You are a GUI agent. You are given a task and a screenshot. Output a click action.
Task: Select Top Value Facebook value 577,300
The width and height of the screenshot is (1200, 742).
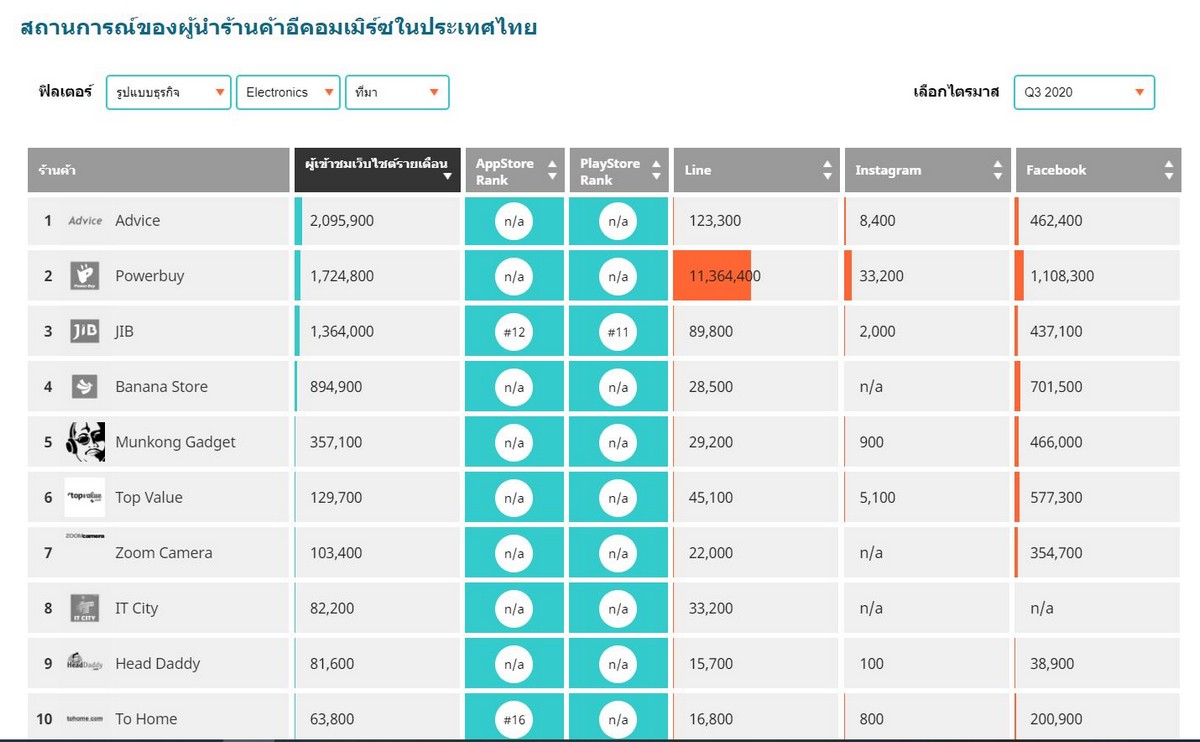(1056, 497)
